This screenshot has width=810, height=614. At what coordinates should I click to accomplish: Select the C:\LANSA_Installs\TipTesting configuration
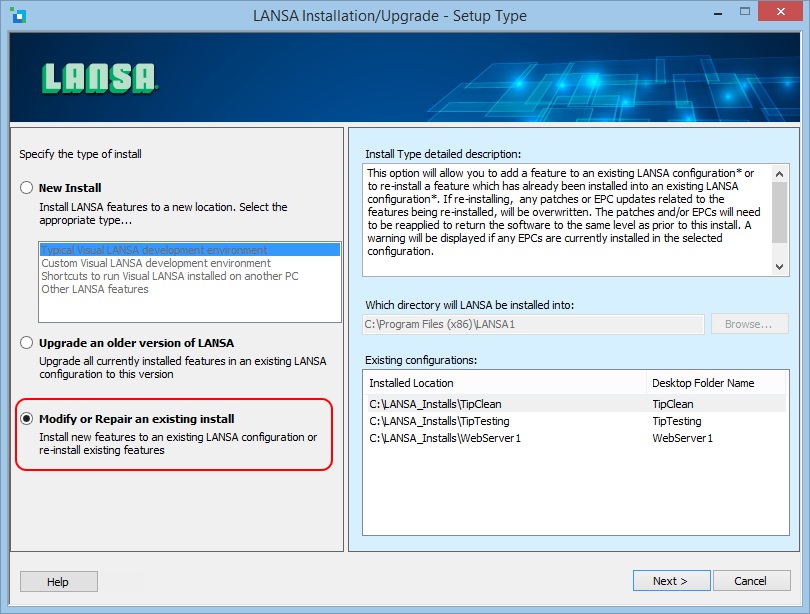tap(575, 421)
